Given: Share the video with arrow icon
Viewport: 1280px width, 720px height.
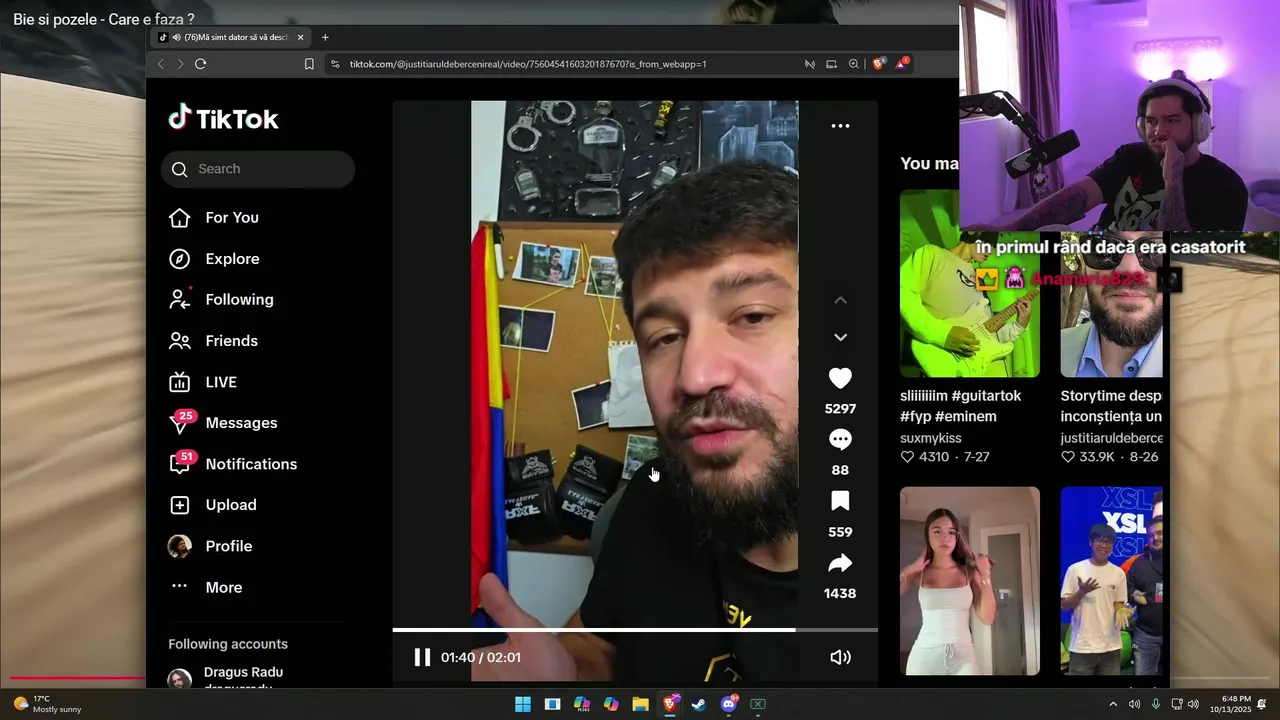Looking at the screenshot, I should (x=840, y=563).
